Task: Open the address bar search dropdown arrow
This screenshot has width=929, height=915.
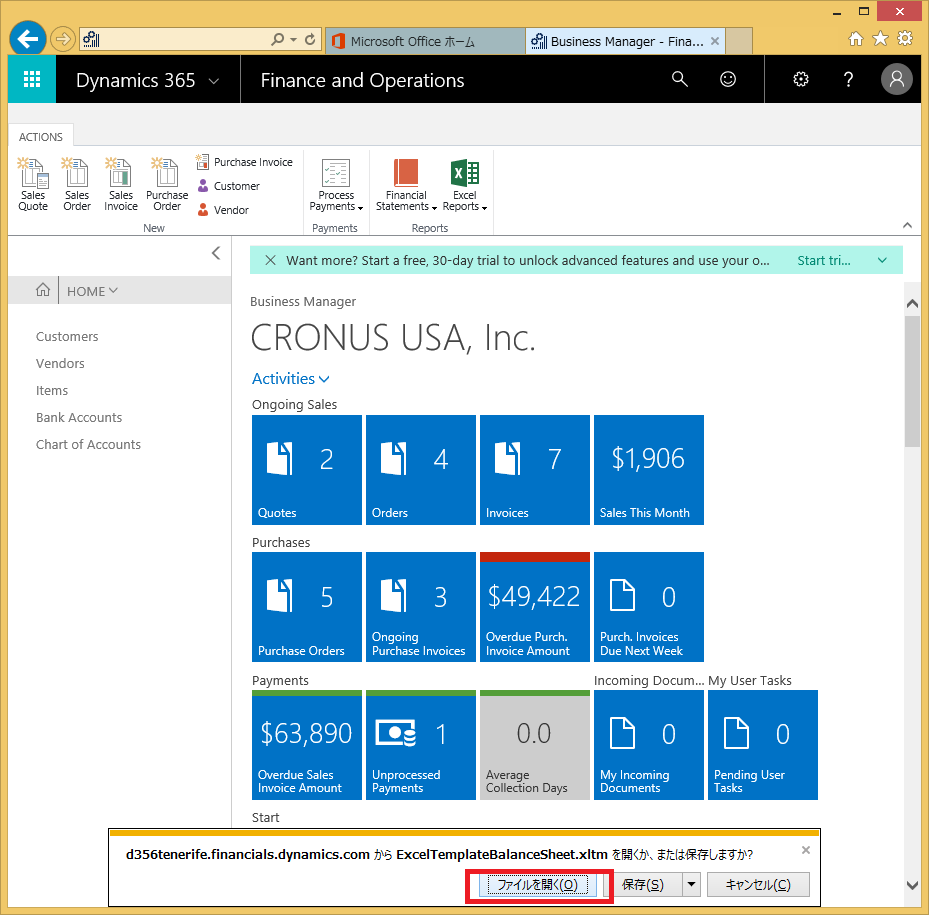Action: click(x=293, y=40)
